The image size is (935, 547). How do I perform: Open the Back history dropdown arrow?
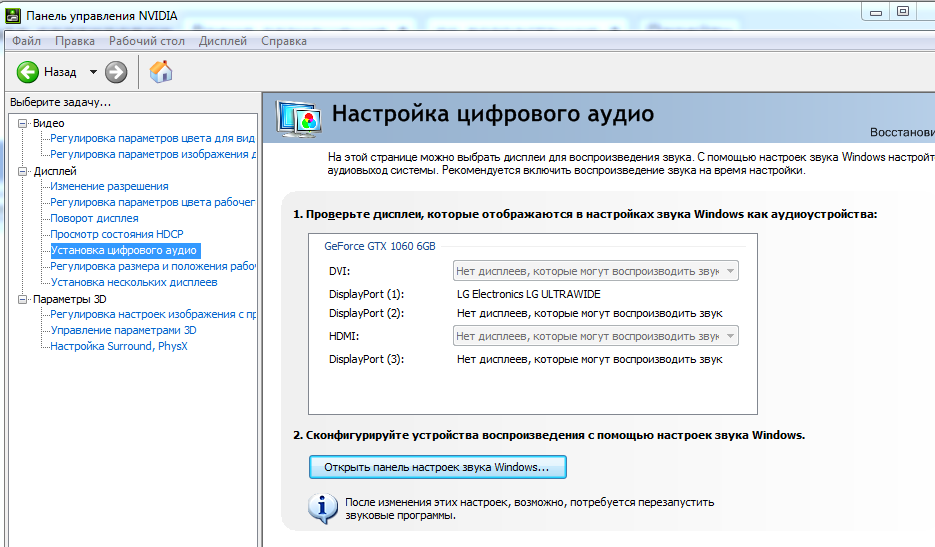point(93,72)
